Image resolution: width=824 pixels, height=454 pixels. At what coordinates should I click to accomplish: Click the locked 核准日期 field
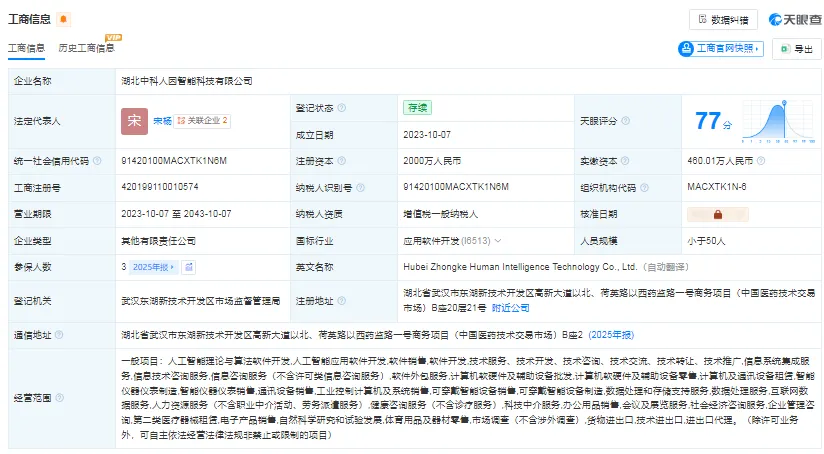[x=717, y=214]
